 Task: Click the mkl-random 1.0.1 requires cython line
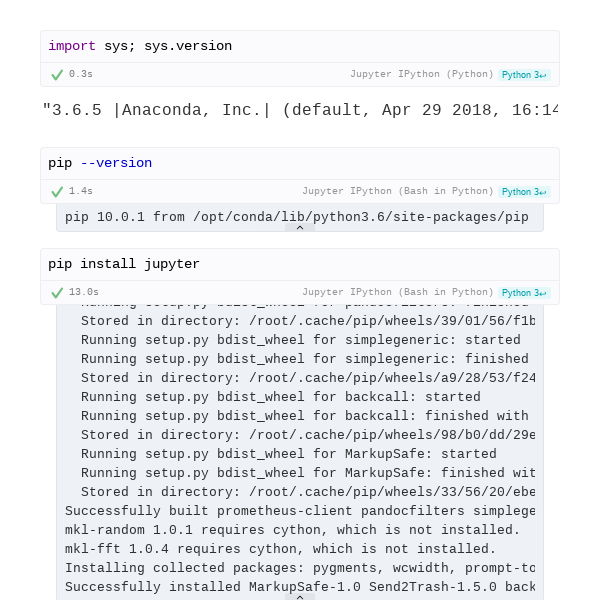292,530
